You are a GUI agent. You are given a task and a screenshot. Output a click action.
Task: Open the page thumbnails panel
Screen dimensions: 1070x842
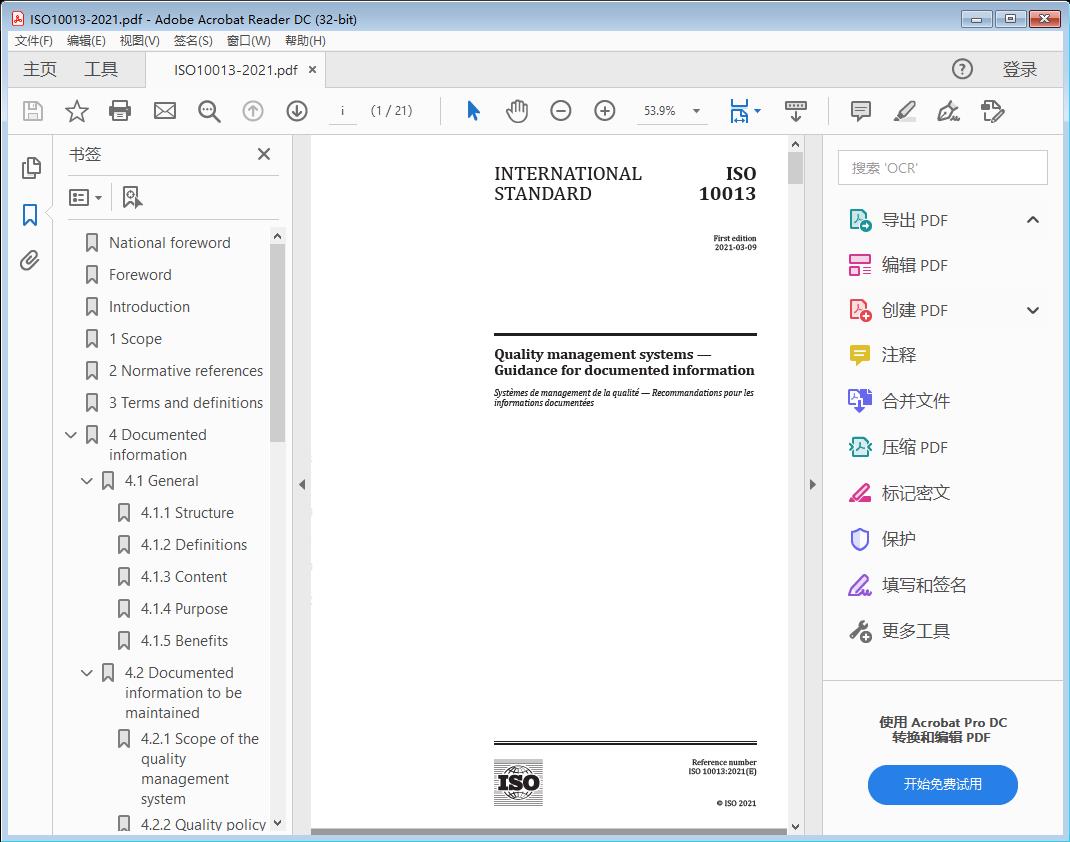[x=29, y=168]
